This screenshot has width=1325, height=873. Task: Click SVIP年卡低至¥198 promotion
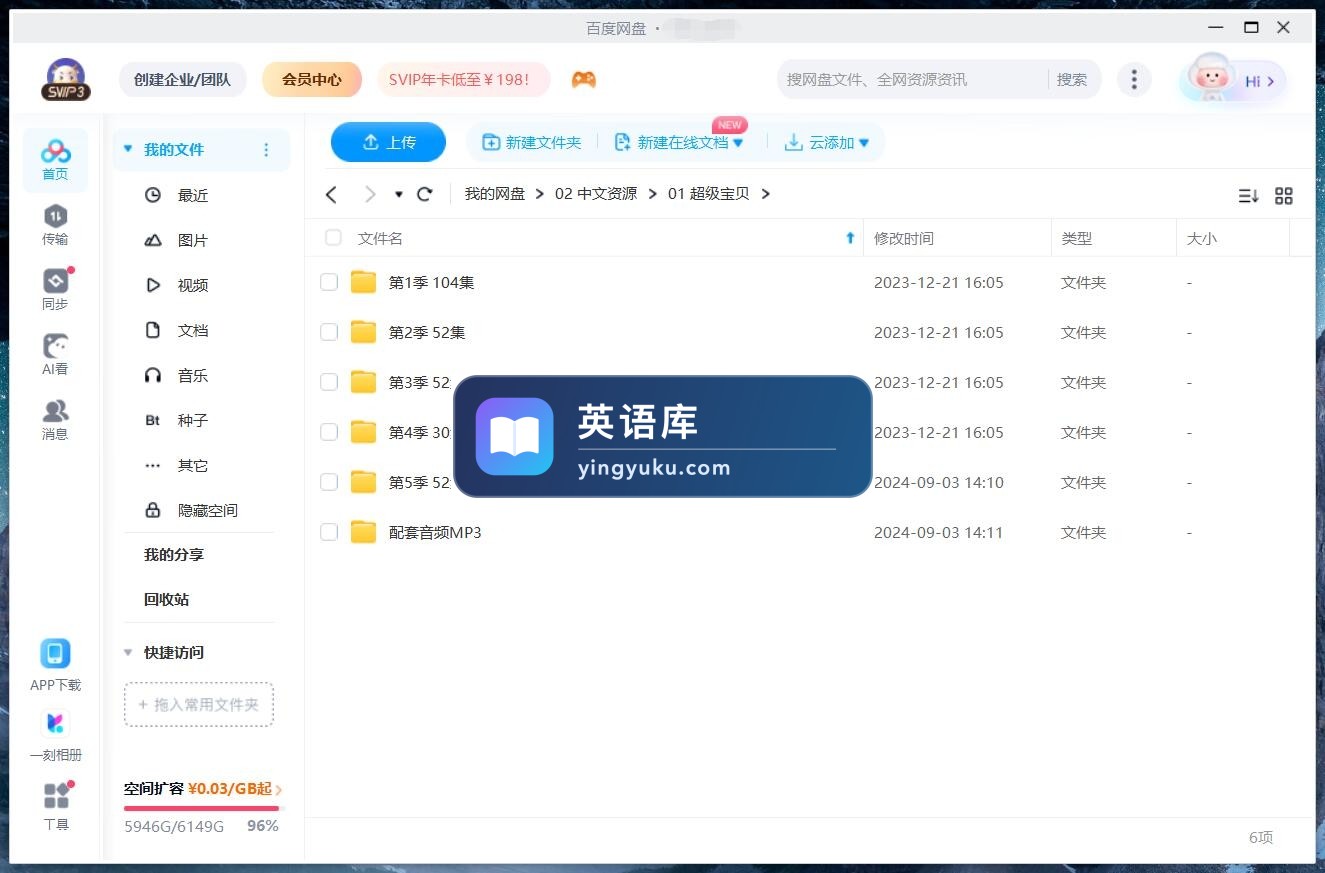click(x=464, y=80)
